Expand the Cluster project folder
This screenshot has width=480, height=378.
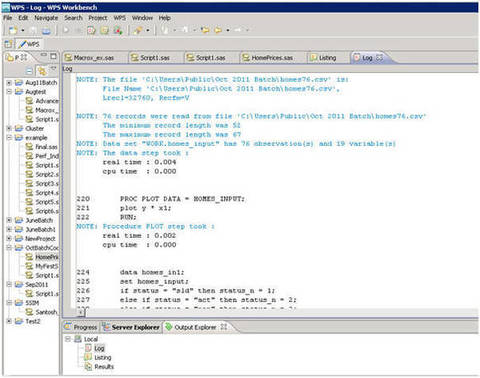[9, 128]
